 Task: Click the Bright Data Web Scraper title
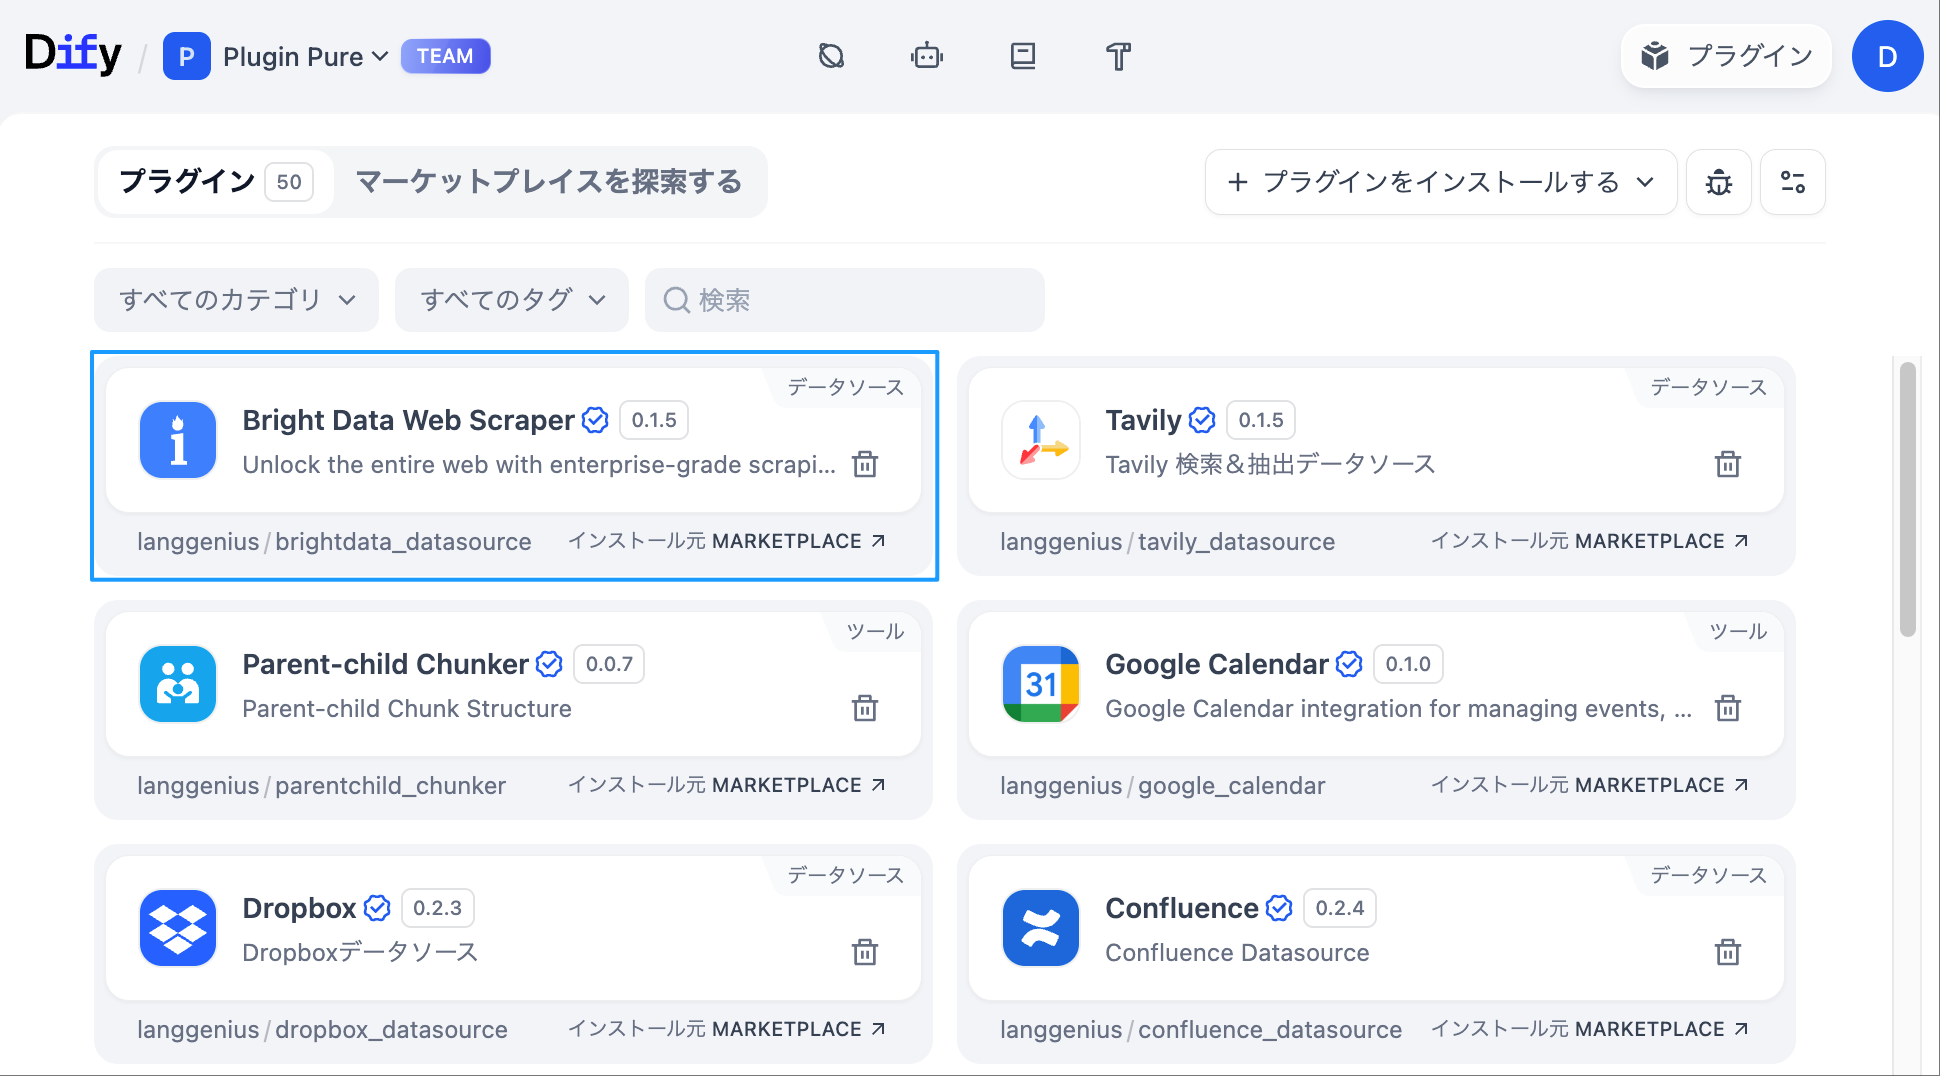click(408, 420)
